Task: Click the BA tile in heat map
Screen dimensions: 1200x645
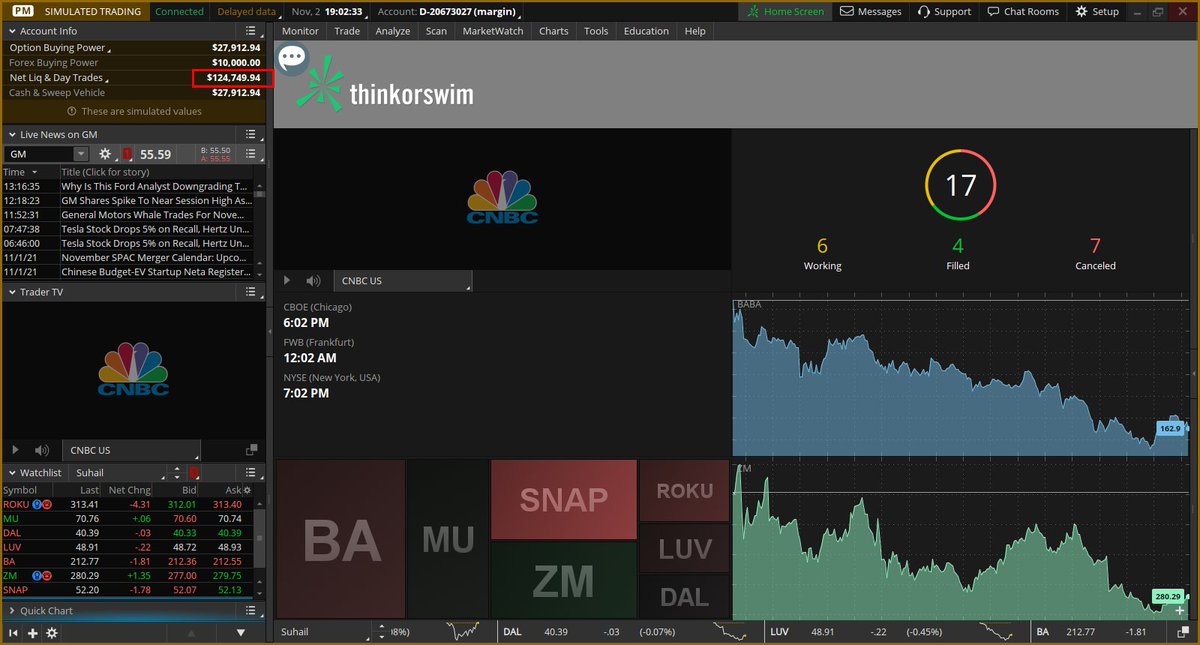Action: (x=341, y=539)
